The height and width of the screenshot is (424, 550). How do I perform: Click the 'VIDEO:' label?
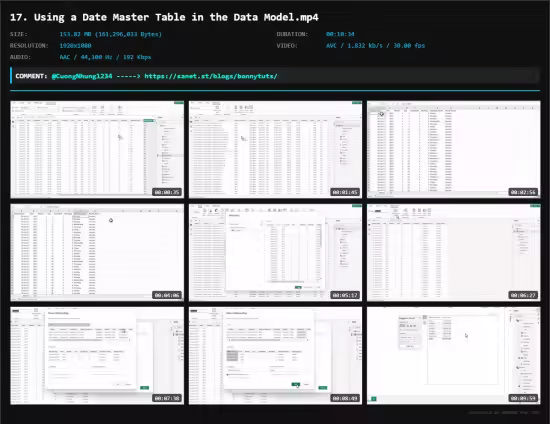tap(287, 46)
